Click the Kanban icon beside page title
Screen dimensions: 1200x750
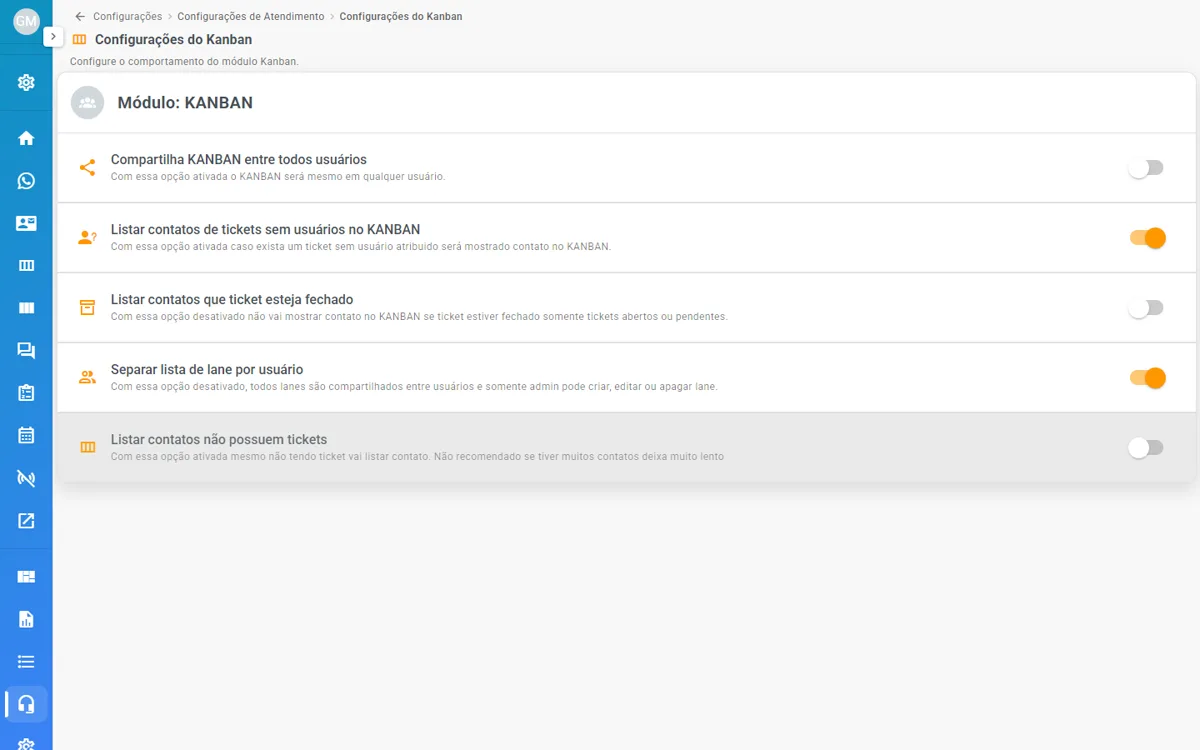click(x=80, y=40)
